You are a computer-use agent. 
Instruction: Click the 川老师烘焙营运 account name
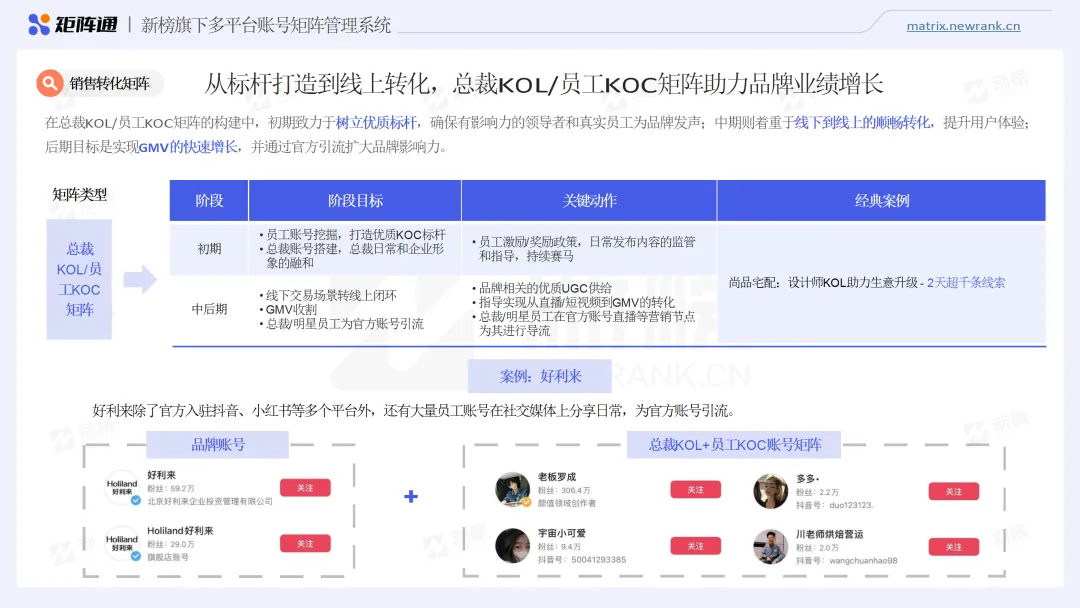[x=829, y=534]
